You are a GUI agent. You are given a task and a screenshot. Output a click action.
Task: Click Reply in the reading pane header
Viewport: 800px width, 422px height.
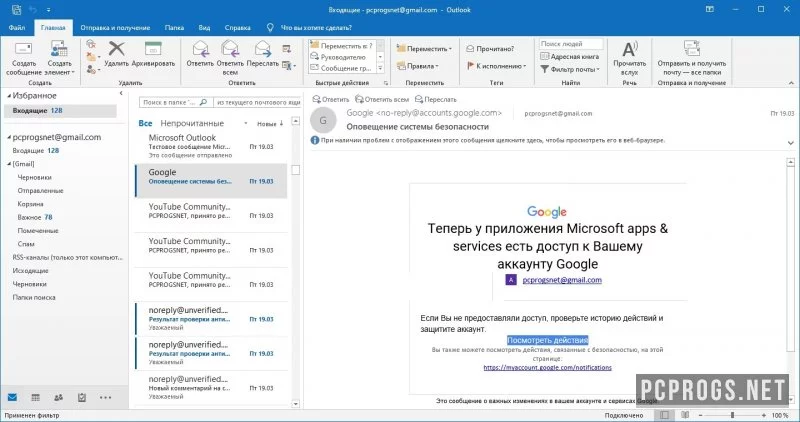[x=331, y=100]
